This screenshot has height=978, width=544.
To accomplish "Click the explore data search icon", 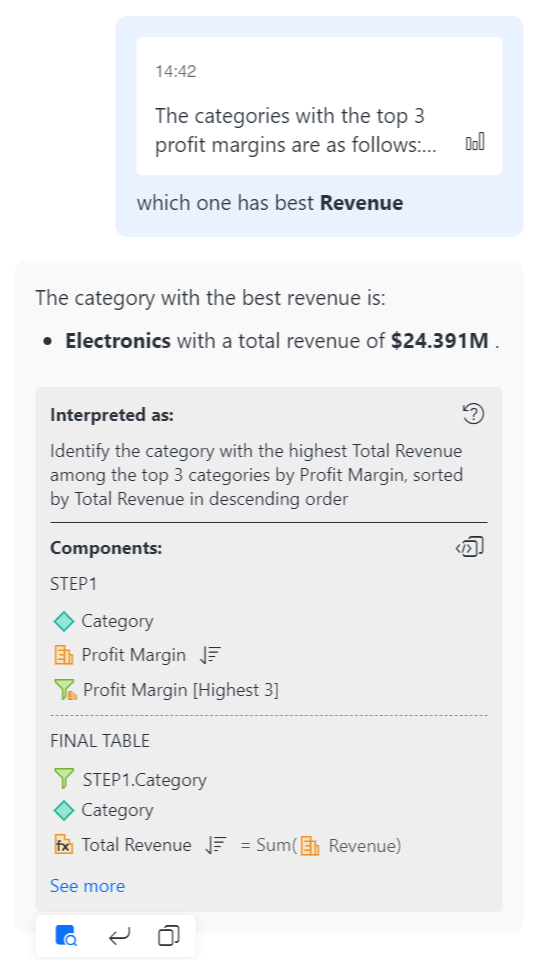I will pyautogui.click(x=66, y=936).
